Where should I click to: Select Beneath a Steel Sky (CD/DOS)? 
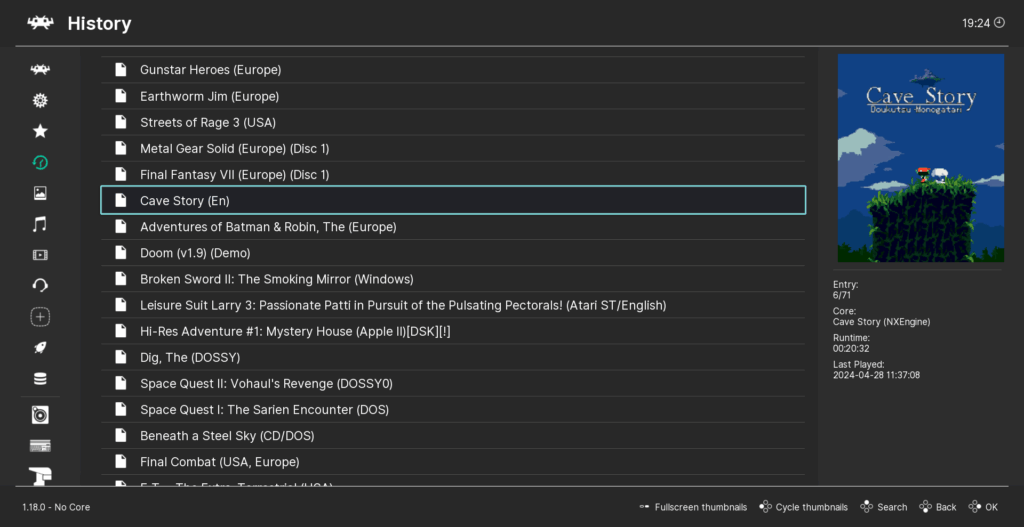point(453,436)
